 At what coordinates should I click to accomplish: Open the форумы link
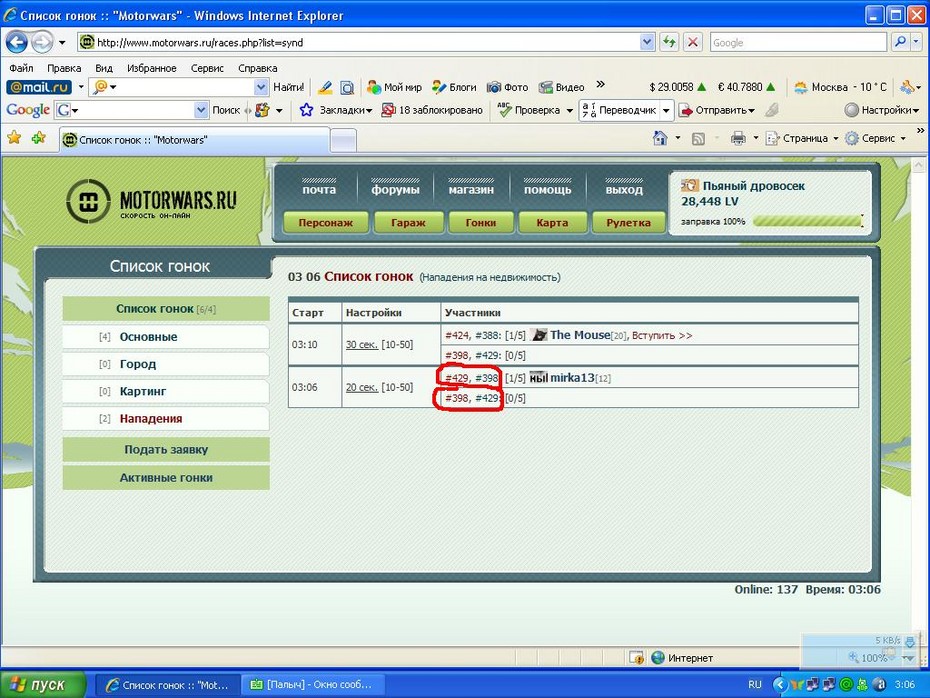[395, 190]
